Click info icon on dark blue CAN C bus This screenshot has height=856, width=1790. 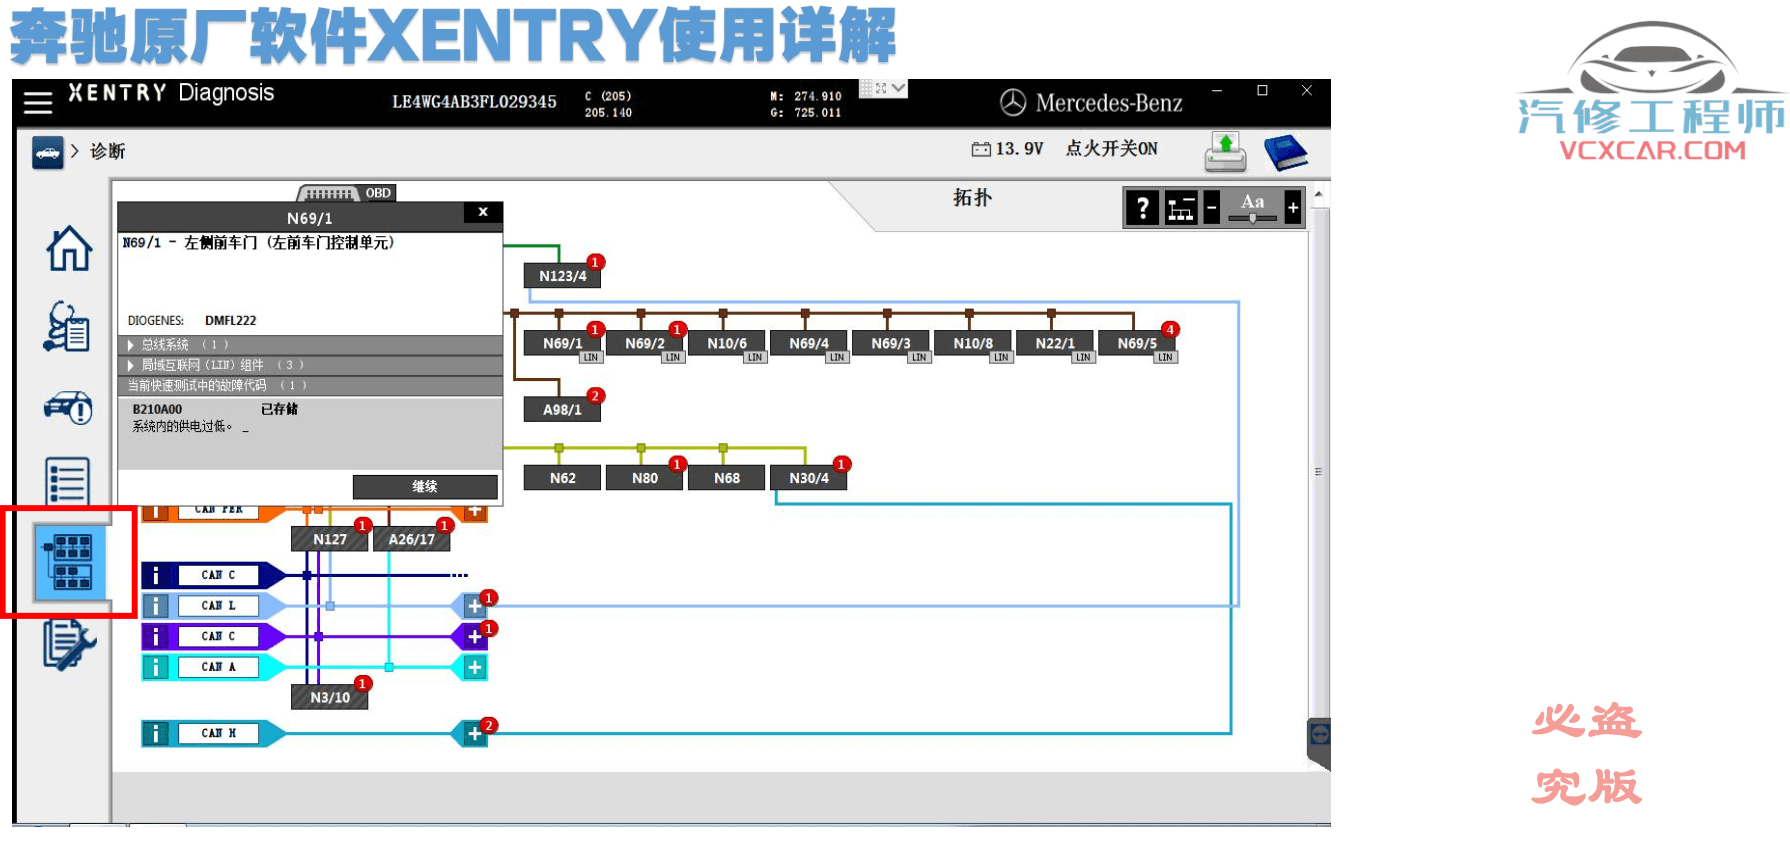pos(156,575)
